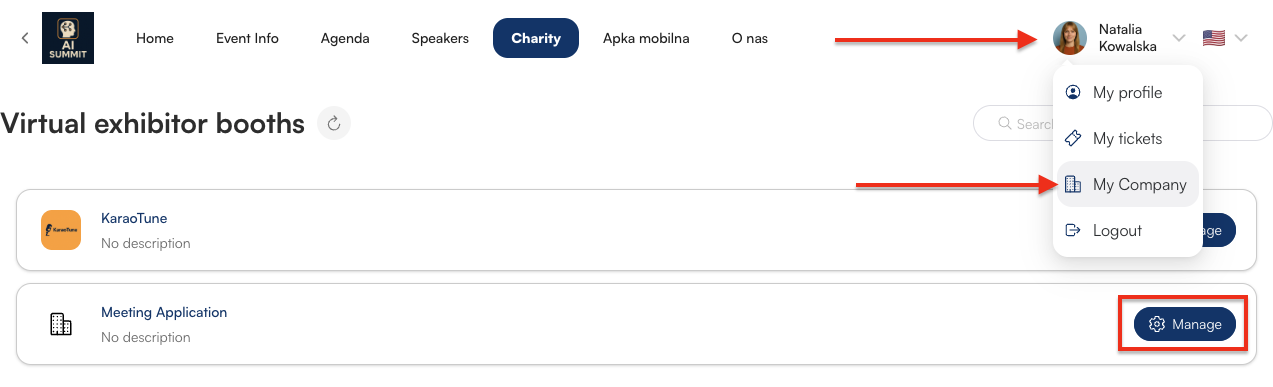The image size is (1273, 387).
Task: Refresh the virtual exhibitor booths list
Action: (x=334, y=124)
